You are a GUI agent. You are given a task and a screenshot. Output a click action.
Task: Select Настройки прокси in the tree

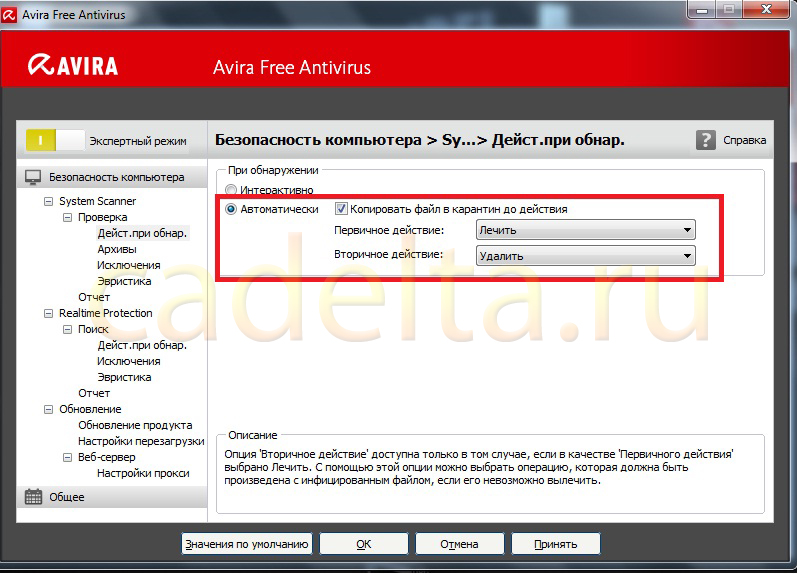click(x=143, y=473)
